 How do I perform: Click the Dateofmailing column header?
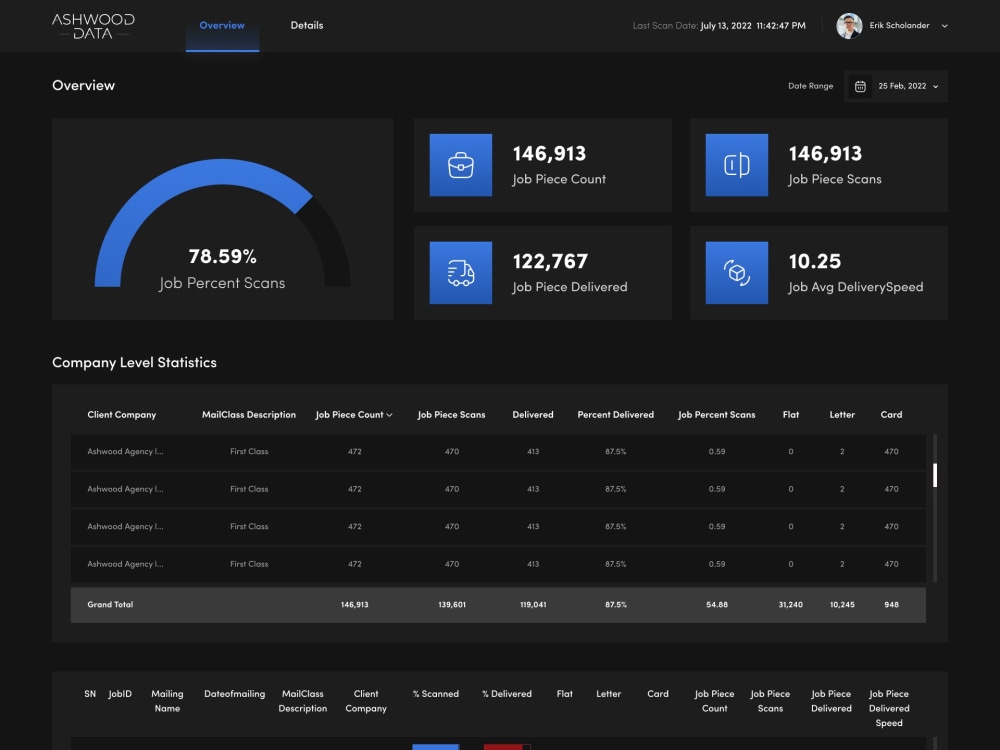point(234,694)
